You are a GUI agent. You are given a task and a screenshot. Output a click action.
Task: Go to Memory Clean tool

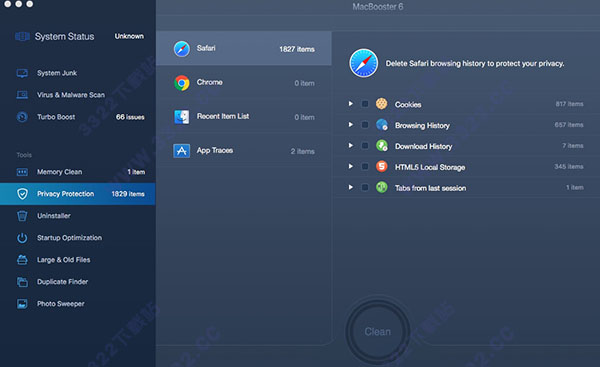click(x=78, y=172)
